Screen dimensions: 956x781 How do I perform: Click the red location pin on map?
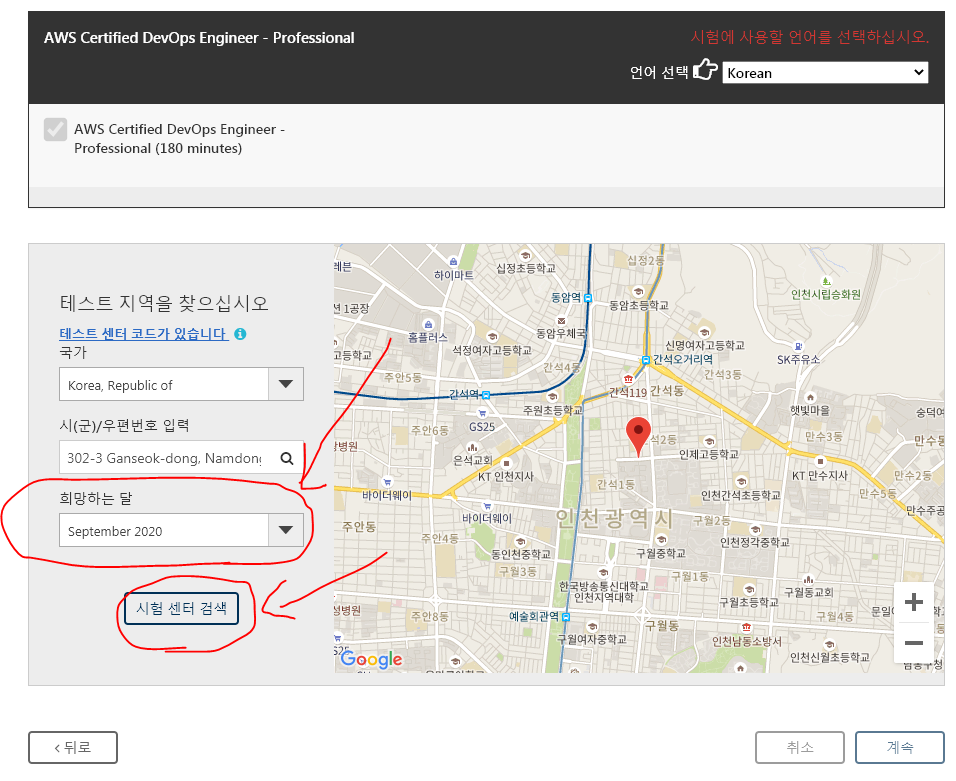(638, 436)
